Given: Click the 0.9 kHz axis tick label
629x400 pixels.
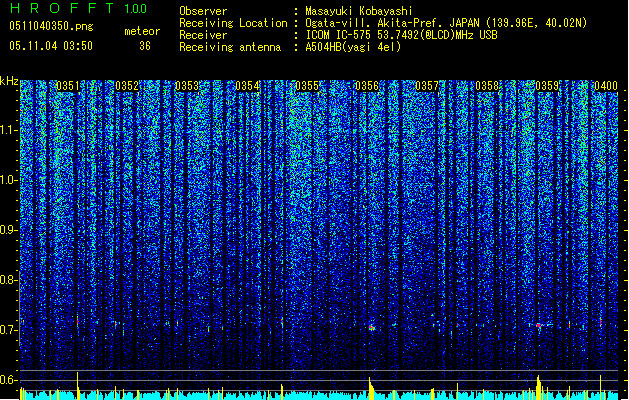Looking at the screenshot, I should point(9,230).
